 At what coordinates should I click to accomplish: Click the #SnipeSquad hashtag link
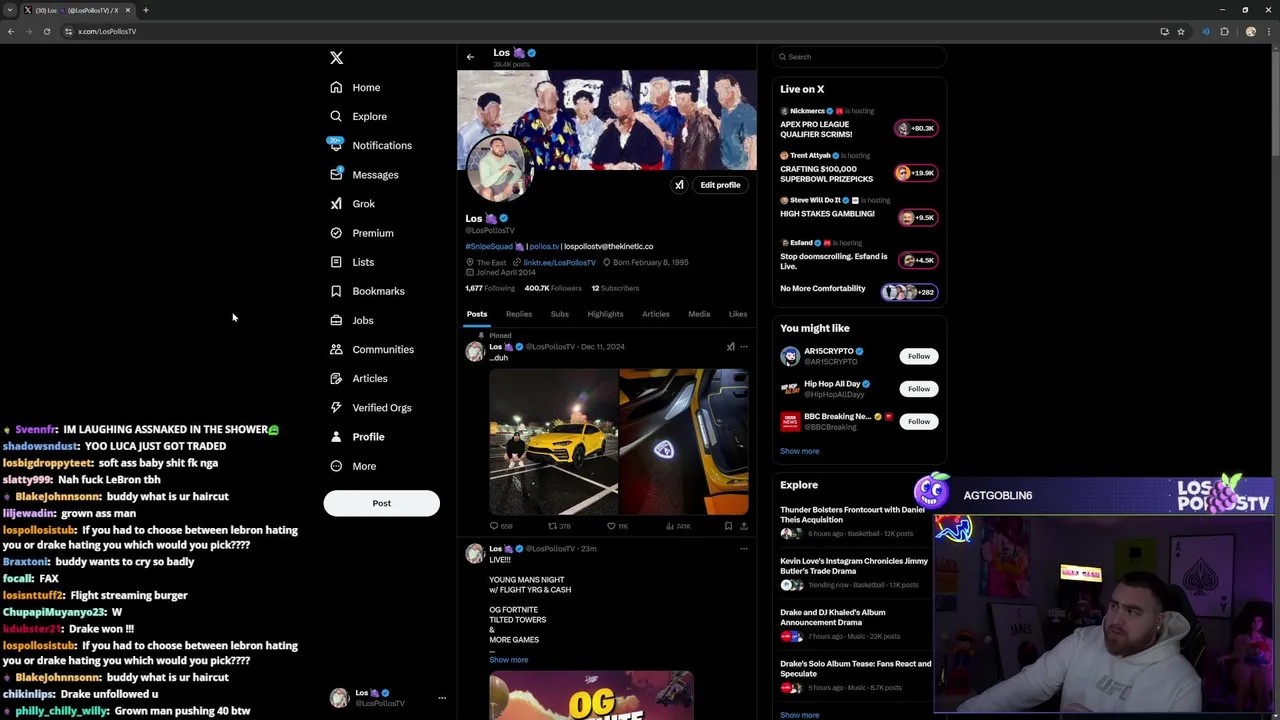coord(489,246)
